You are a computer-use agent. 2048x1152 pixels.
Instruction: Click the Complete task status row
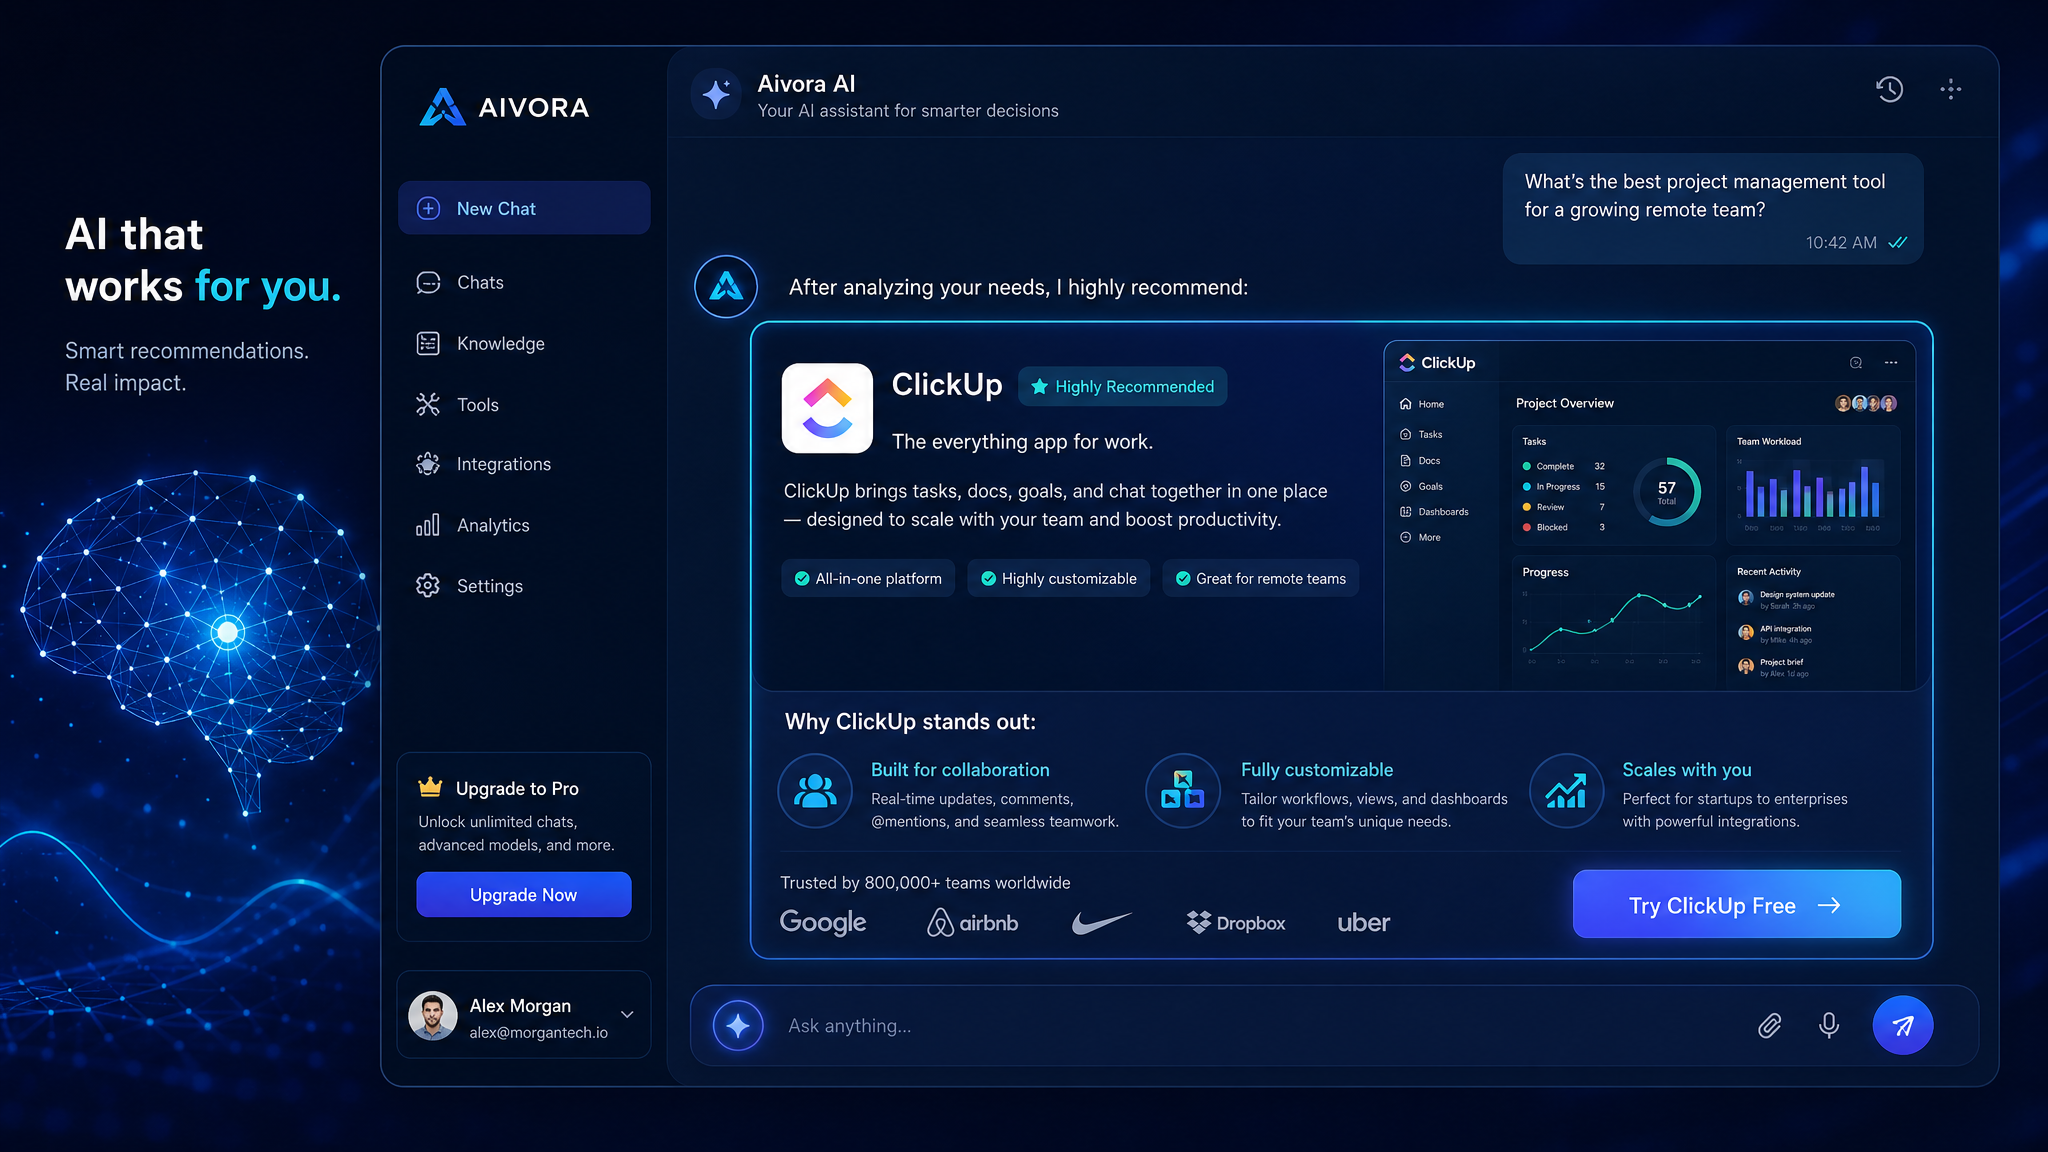pos(1563,466)
